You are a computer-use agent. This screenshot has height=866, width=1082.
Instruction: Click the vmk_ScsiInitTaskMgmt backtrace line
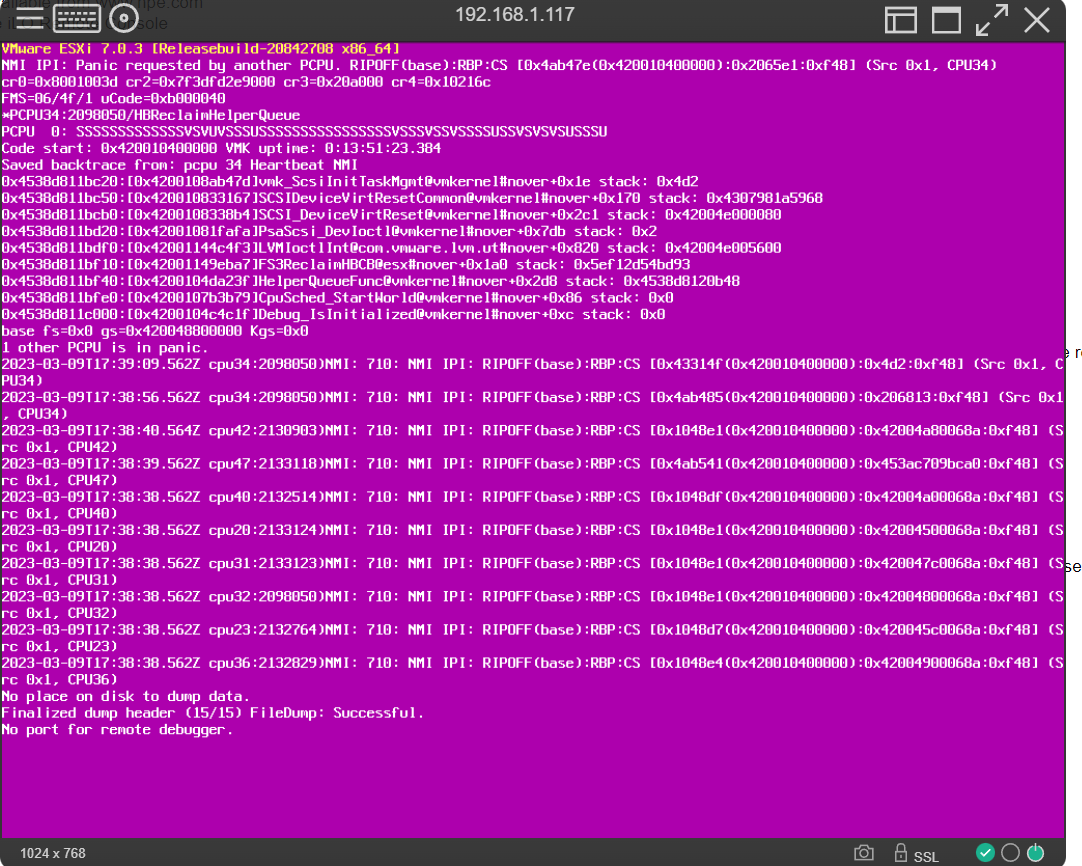350,181
